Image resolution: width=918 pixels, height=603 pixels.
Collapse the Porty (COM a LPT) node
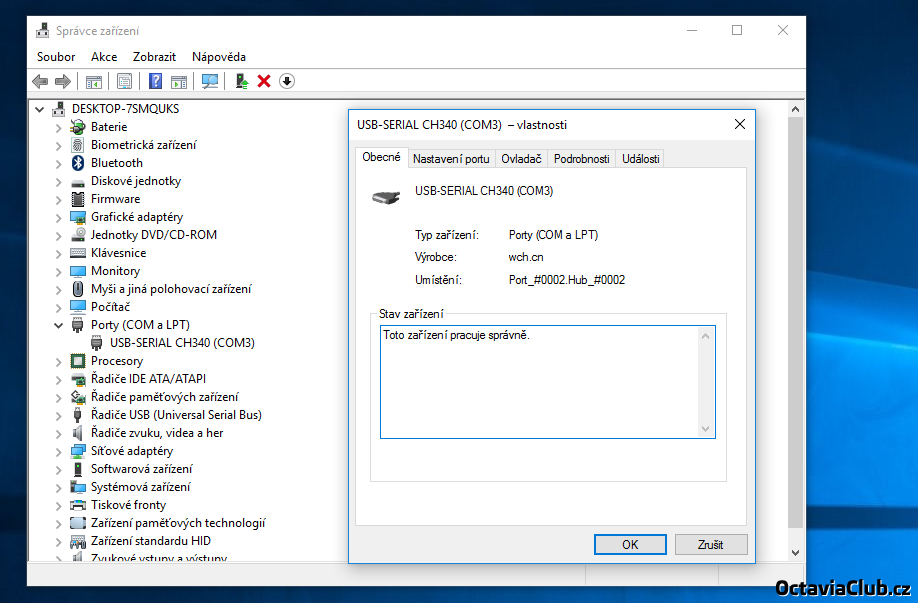58,325
